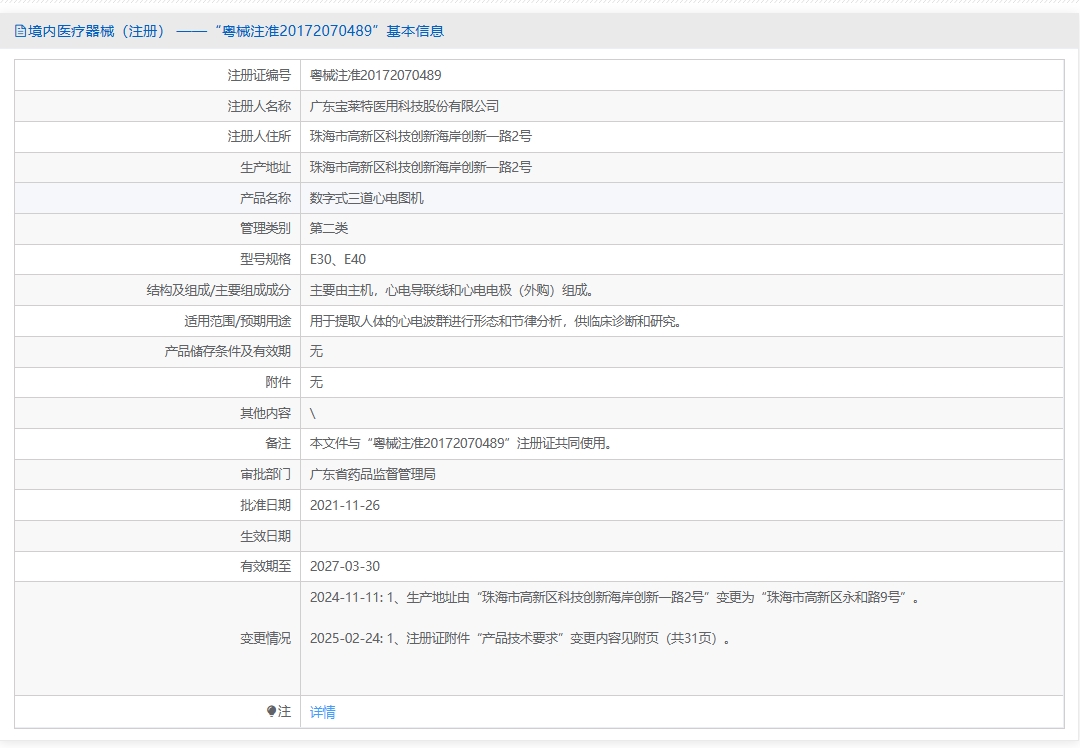The width and height of the screenshot is (1080, 748).
Task: Click the backslash value in 其他内容 row
Action: point(313,413)
